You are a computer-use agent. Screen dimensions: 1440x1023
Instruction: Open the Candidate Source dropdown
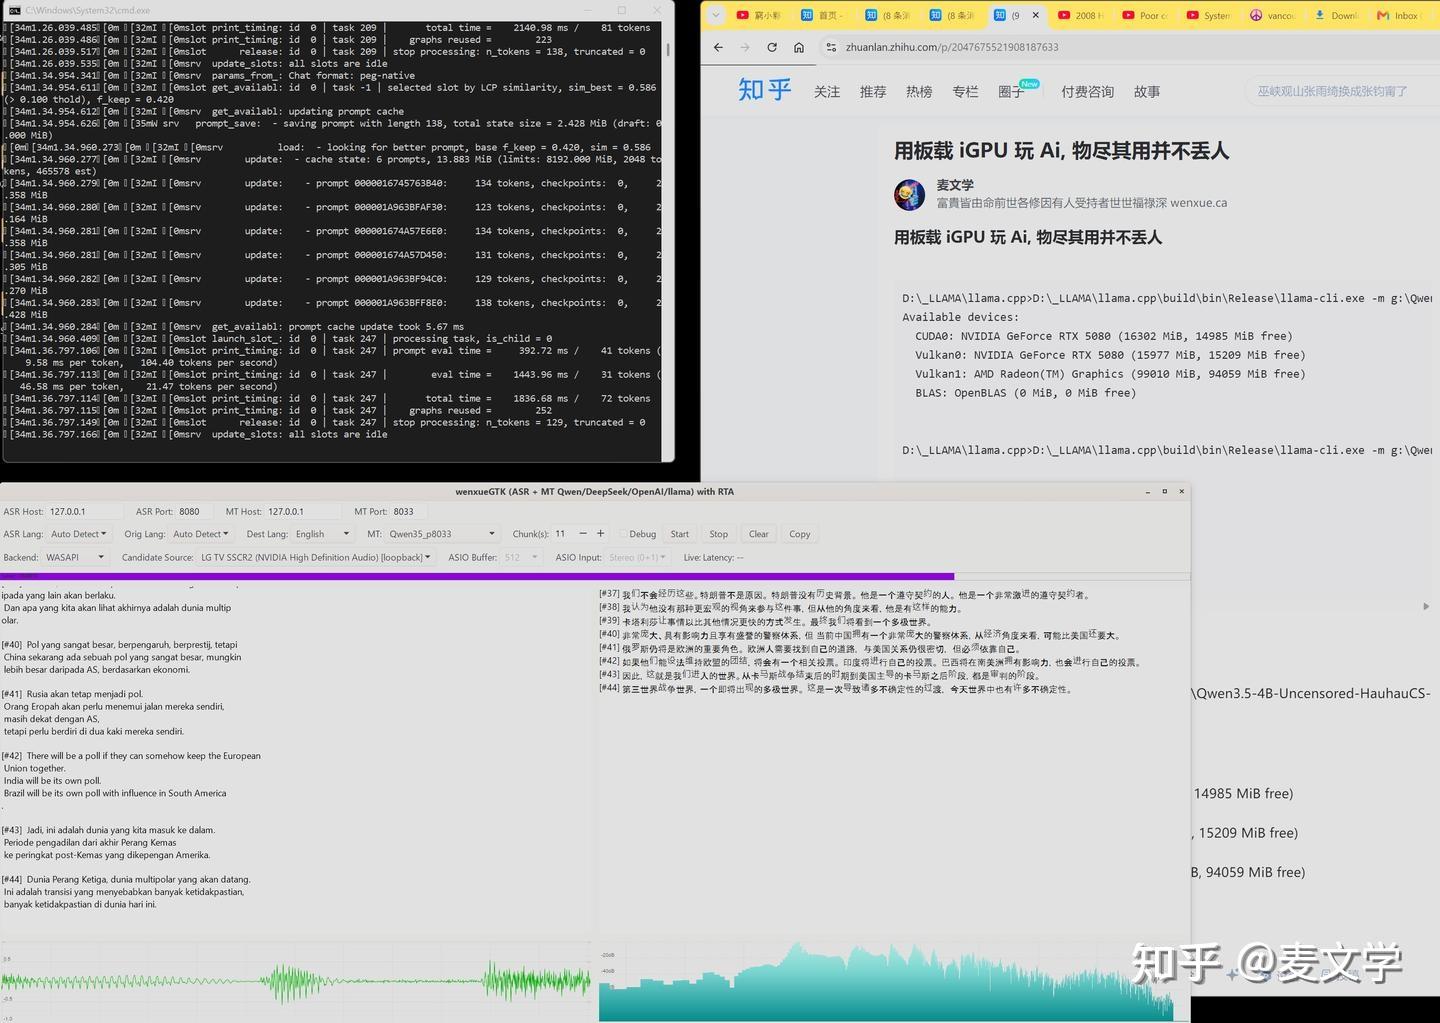[316, 557]
